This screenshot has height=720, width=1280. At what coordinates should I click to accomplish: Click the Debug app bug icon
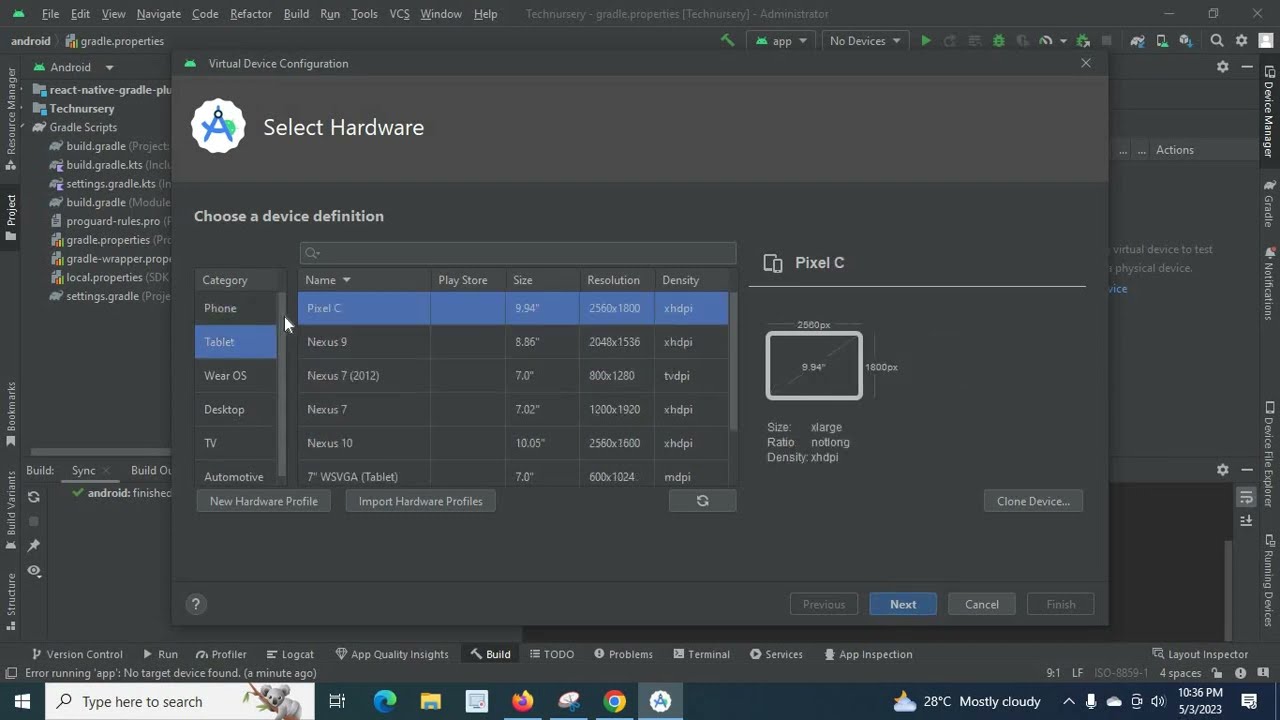[x=998, y=41]
